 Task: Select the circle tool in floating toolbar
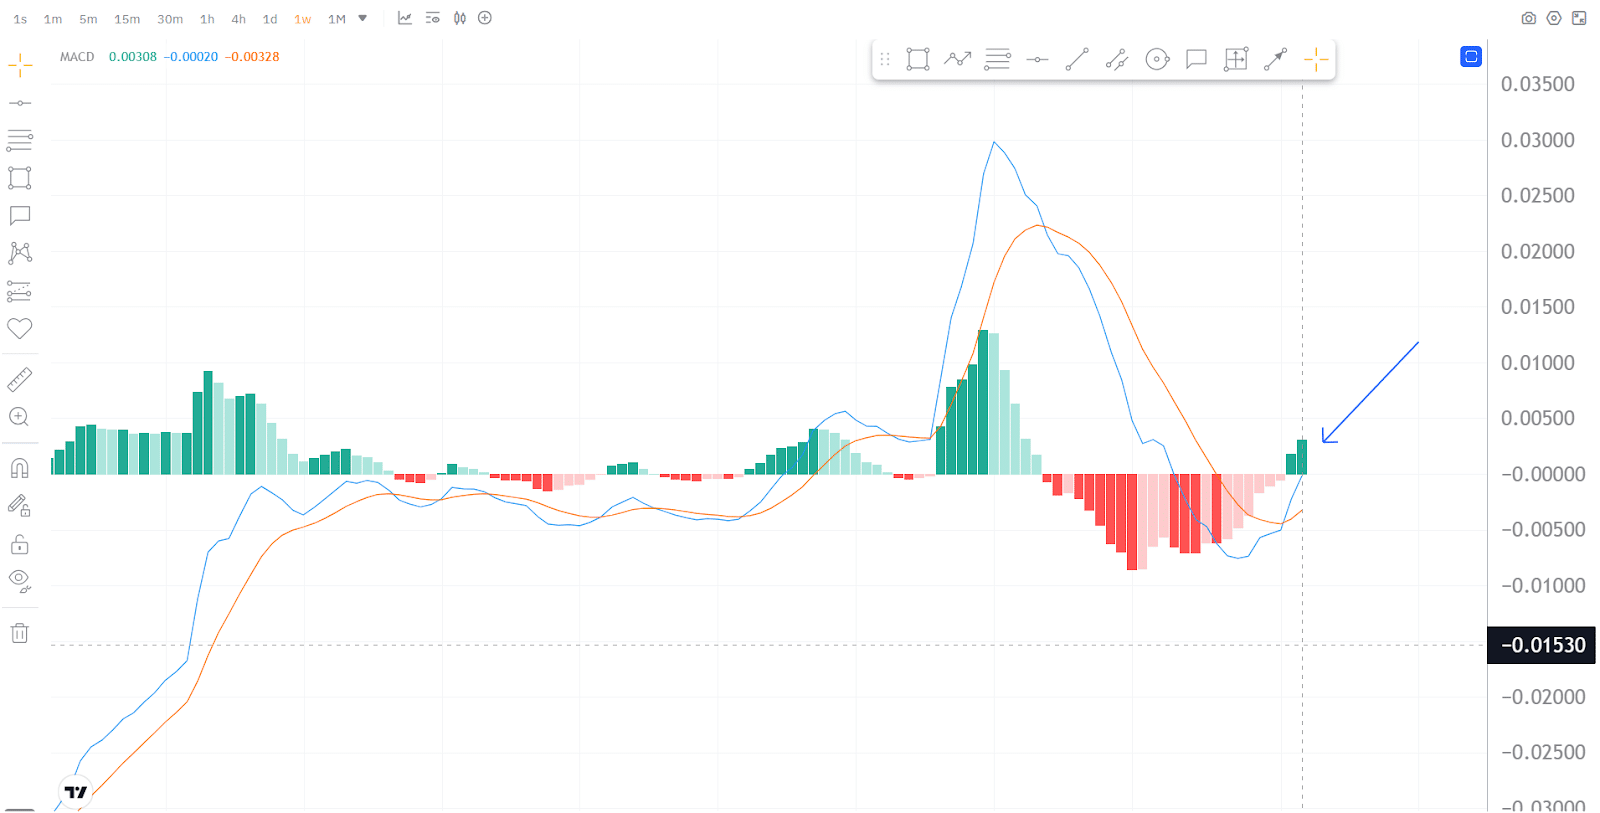(x=1157, y=59)
